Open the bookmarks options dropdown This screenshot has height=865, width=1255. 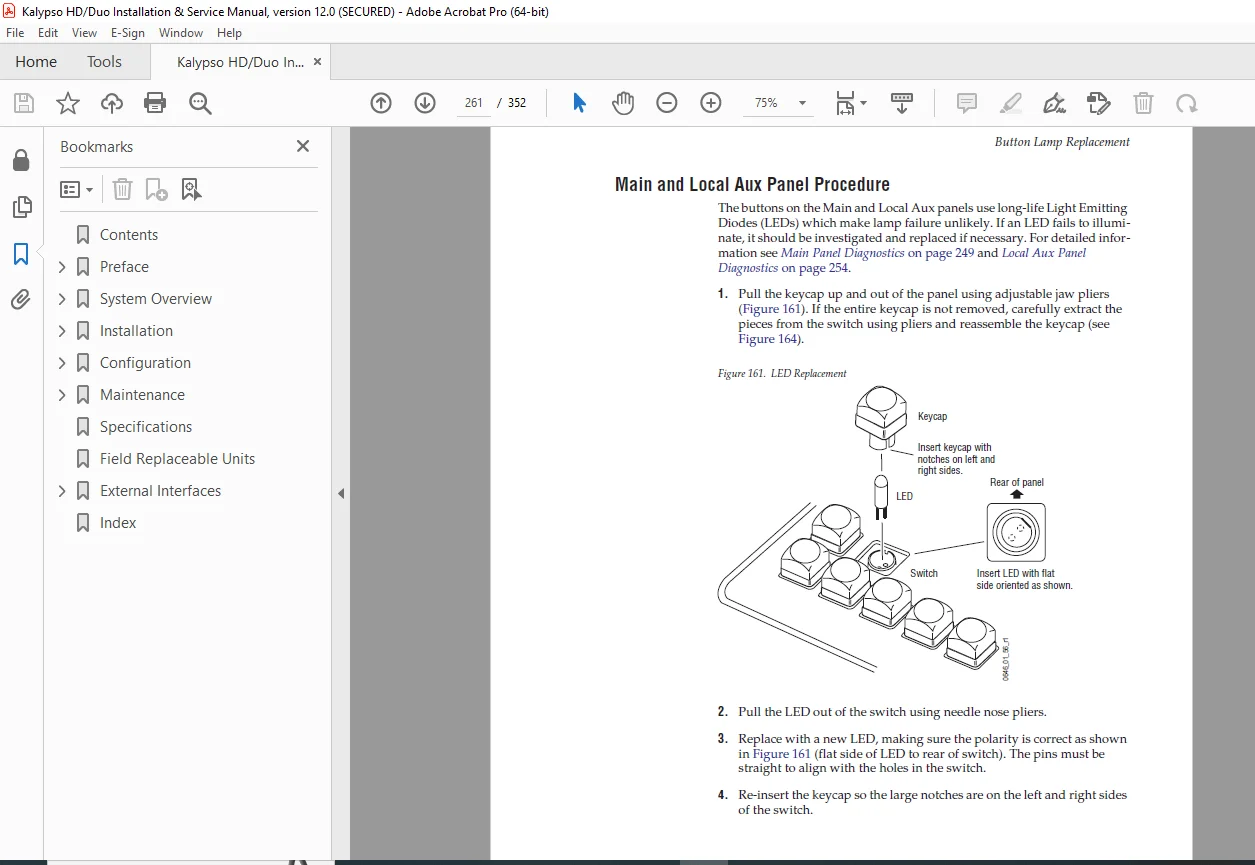[x=77, y=189]
